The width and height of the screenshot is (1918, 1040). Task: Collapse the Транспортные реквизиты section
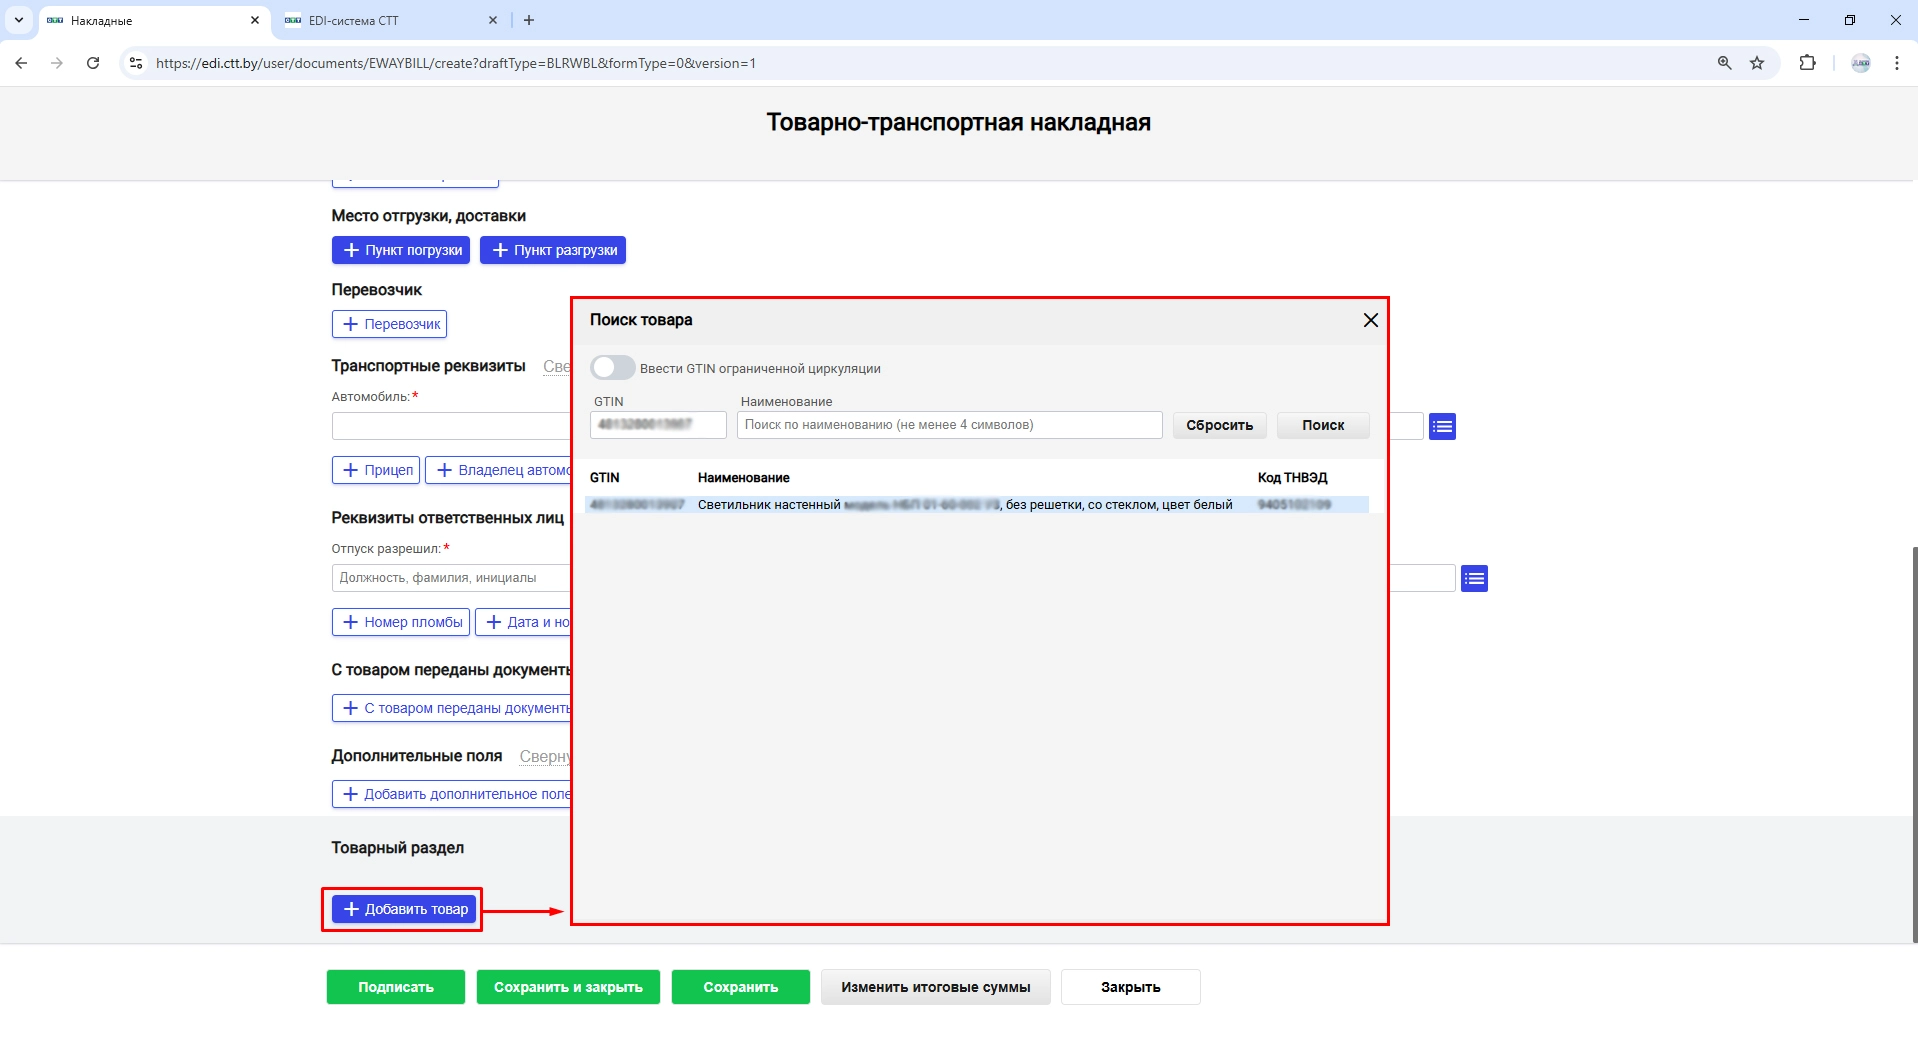pyautogui.click(x=557, y=367)
